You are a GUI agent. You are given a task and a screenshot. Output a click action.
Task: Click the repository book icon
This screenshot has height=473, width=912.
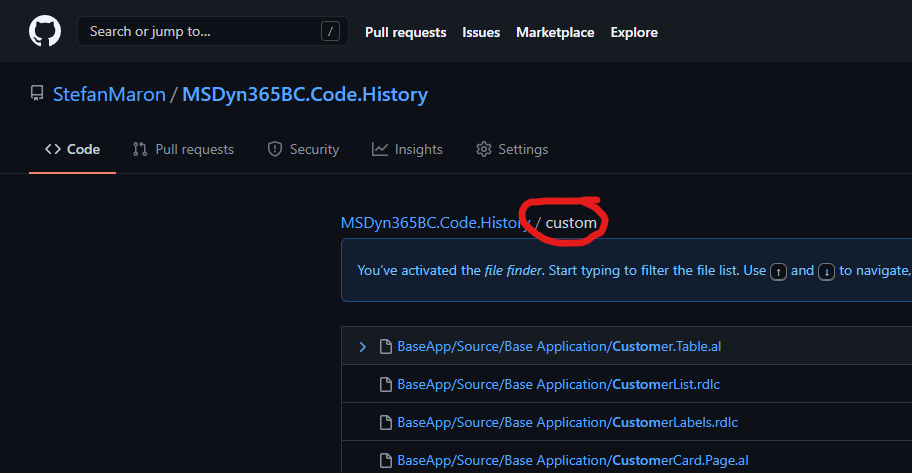click(x=36, y=95)
